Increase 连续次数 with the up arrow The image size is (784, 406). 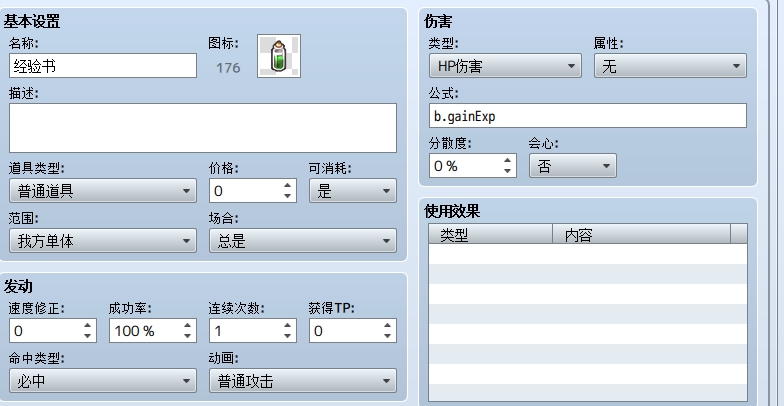coord(288,326)
